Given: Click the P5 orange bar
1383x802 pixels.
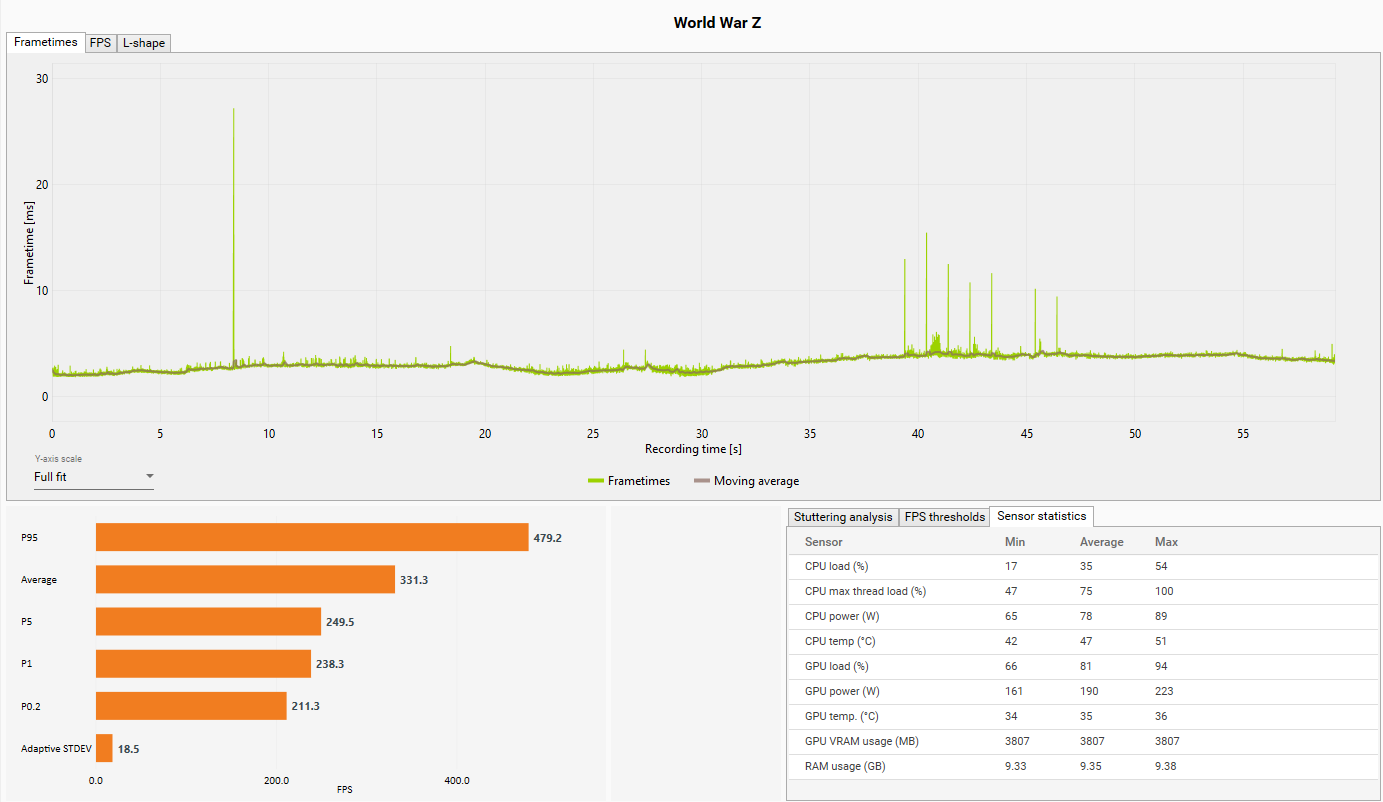Looking at the screenshot, I should [x=208, y=621].
